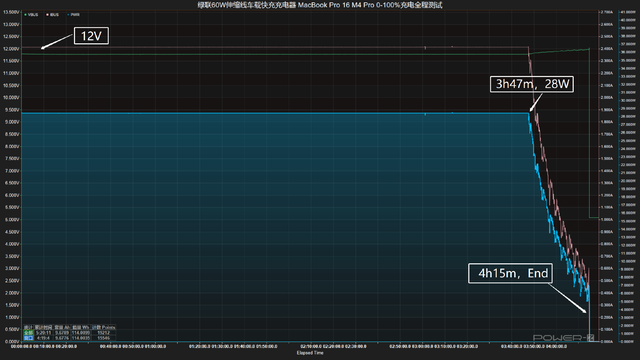
Task: Toggle the IBUS legend entry
Action: coord(53,15)
